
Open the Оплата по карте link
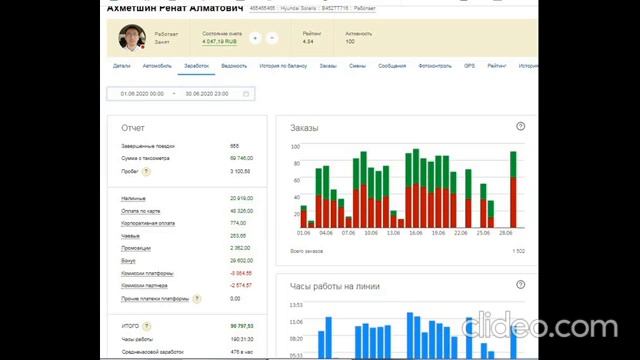pyautogui.click(x=140, y=211)
